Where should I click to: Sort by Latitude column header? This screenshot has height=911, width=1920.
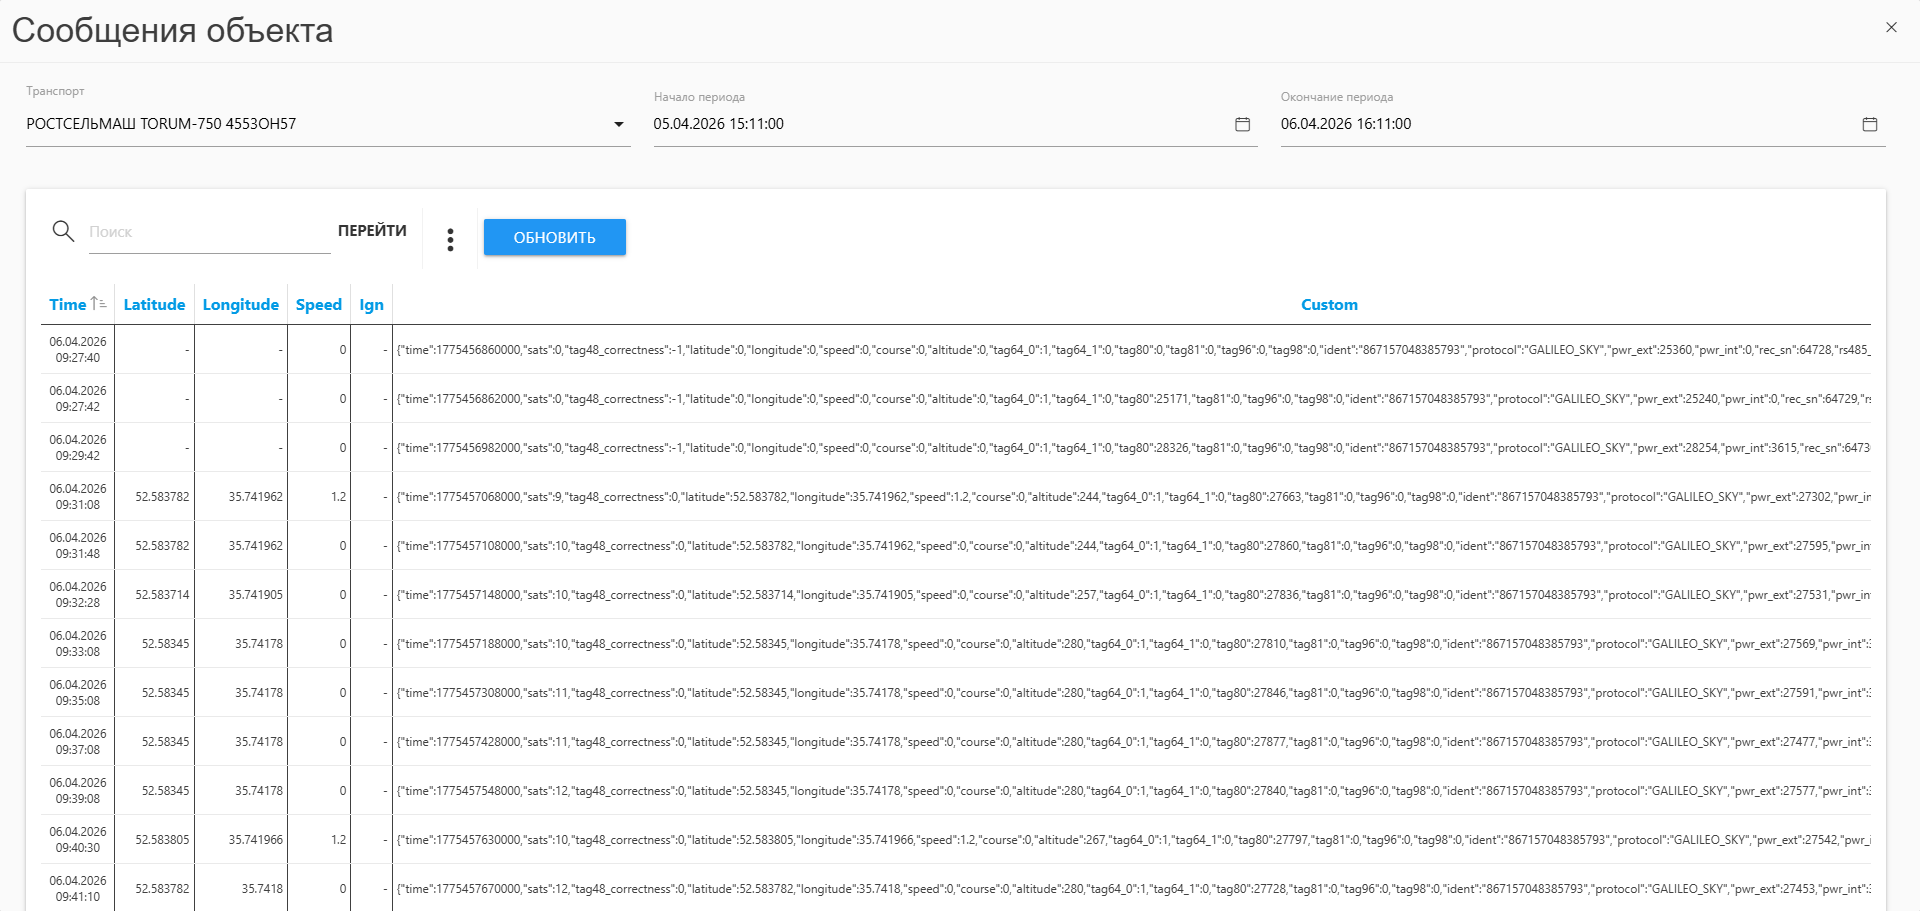pyautogui.click(x=154, y=305)
